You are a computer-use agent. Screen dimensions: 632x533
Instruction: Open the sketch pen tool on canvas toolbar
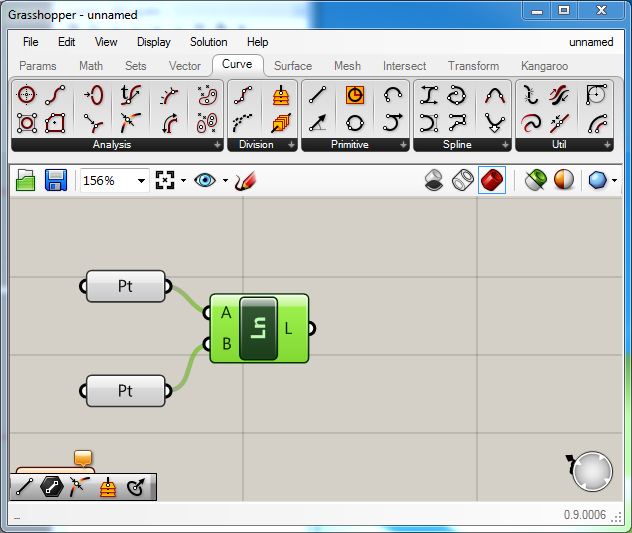(245, 181)
